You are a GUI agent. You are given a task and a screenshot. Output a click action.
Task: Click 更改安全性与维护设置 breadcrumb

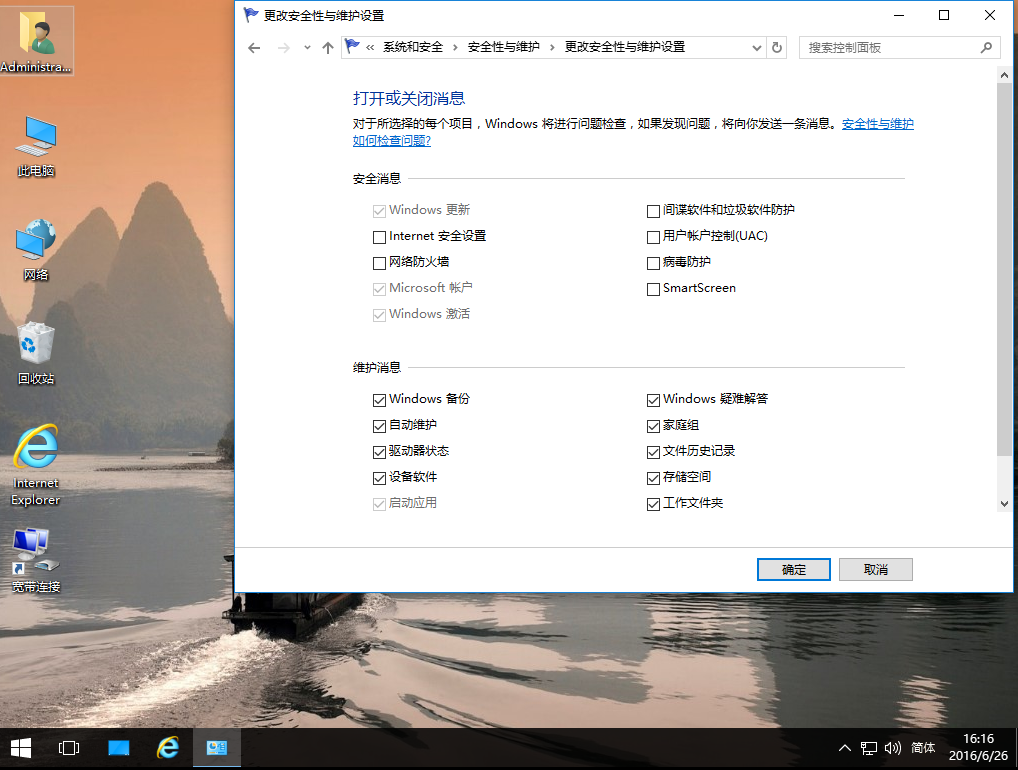click(x=625, y=47)
